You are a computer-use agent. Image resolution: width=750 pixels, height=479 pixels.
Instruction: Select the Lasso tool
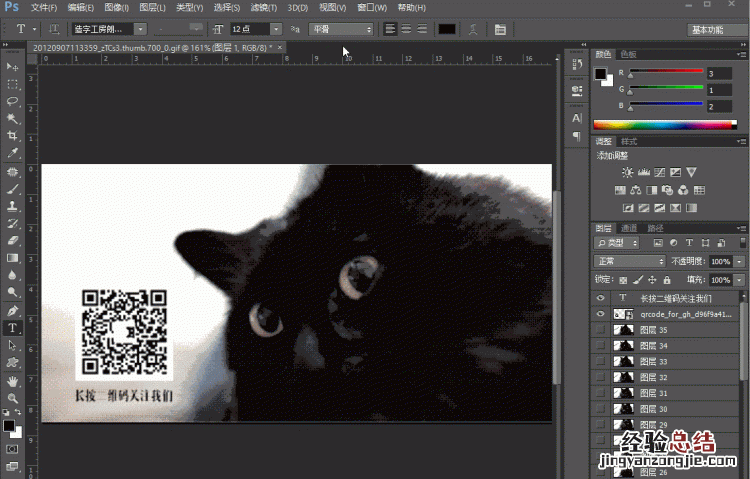[x=13, y=101]
